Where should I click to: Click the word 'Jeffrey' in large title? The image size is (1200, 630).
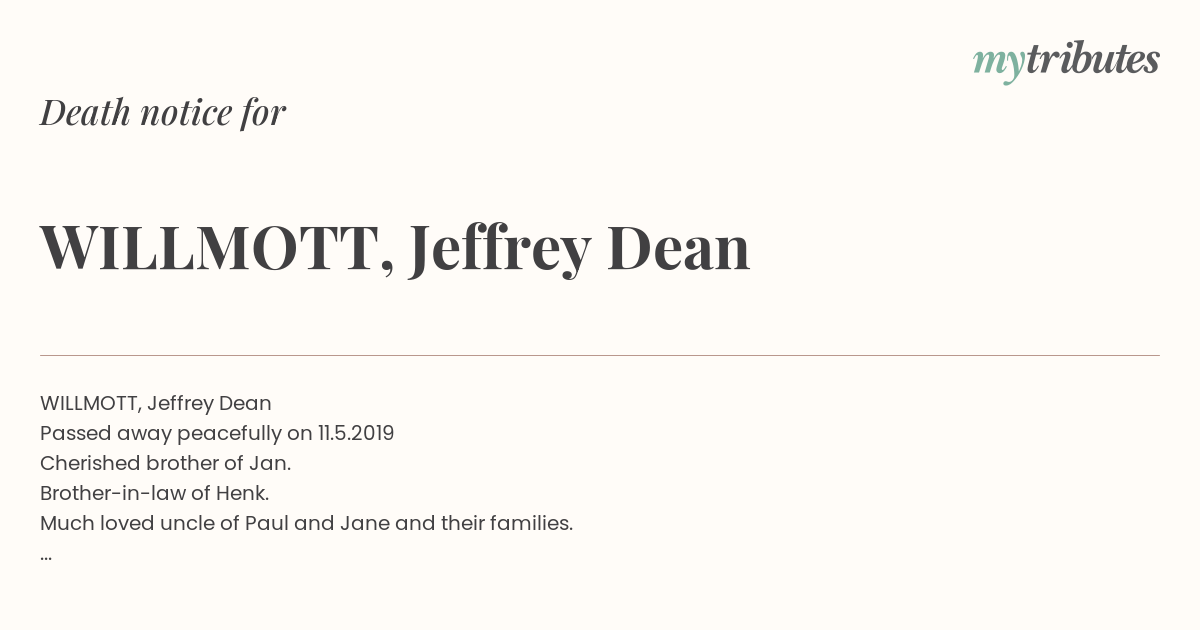click(x=499, y=249)
